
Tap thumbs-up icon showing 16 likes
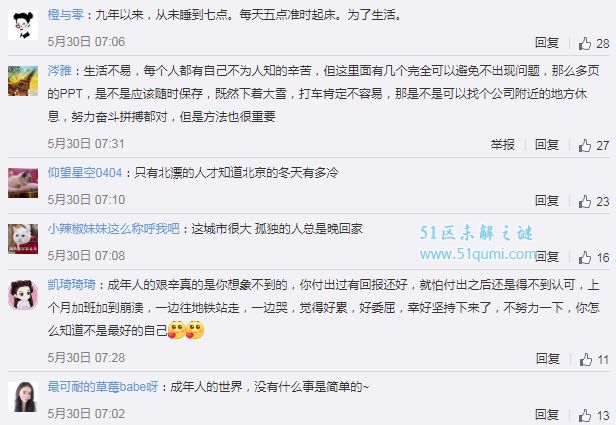[585, 258]
